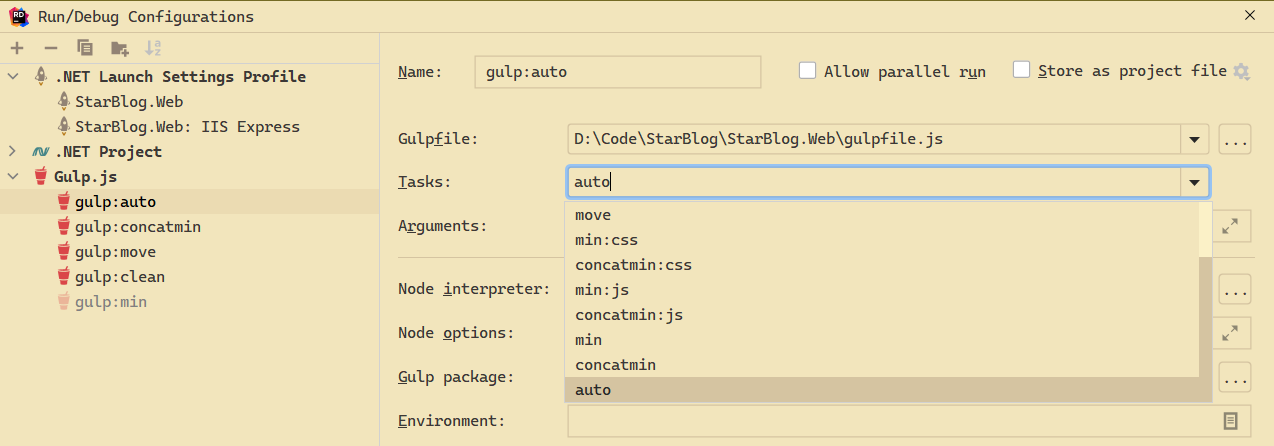
Task: Collapse the Gulp.js tree node
Action: 12,177
